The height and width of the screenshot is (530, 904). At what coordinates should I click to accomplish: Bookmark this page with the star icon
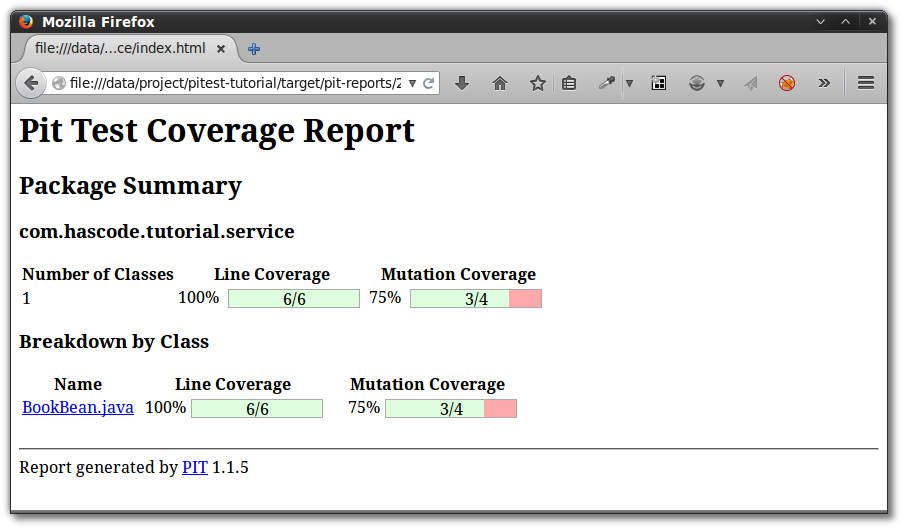537,83
